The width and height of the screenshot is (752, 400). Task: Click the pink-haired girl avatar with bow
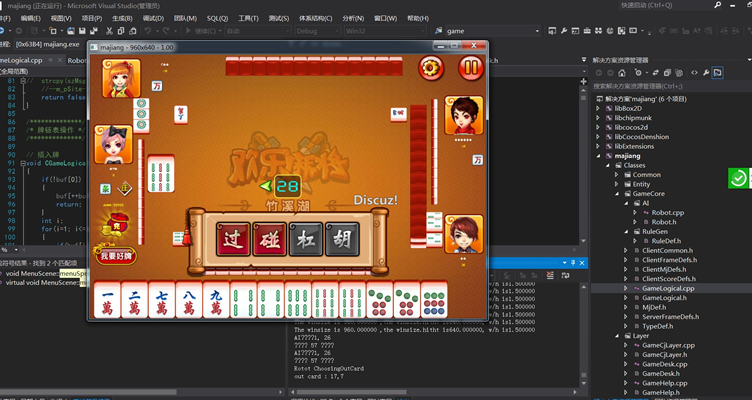[x=113, y=144]
